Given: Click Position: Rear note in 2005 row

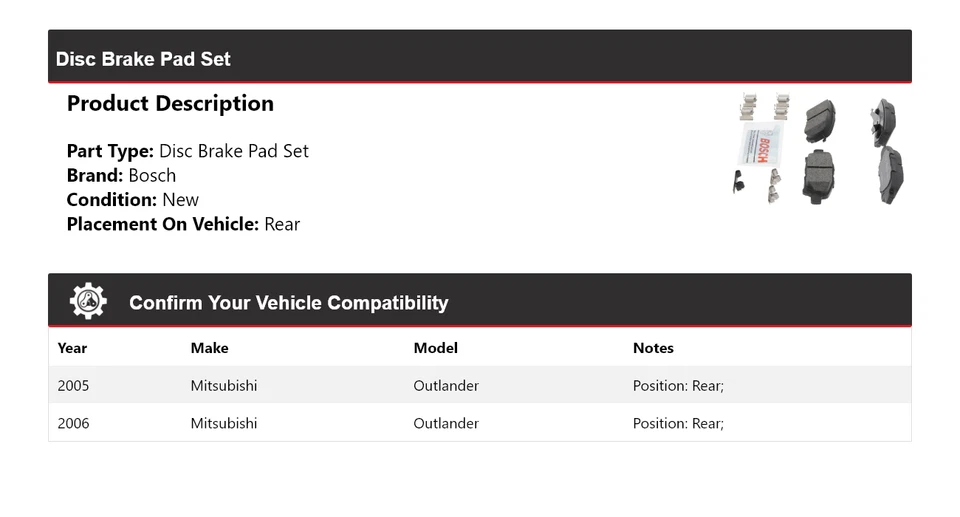Looking at the screenshot, I should coord(678,385).
